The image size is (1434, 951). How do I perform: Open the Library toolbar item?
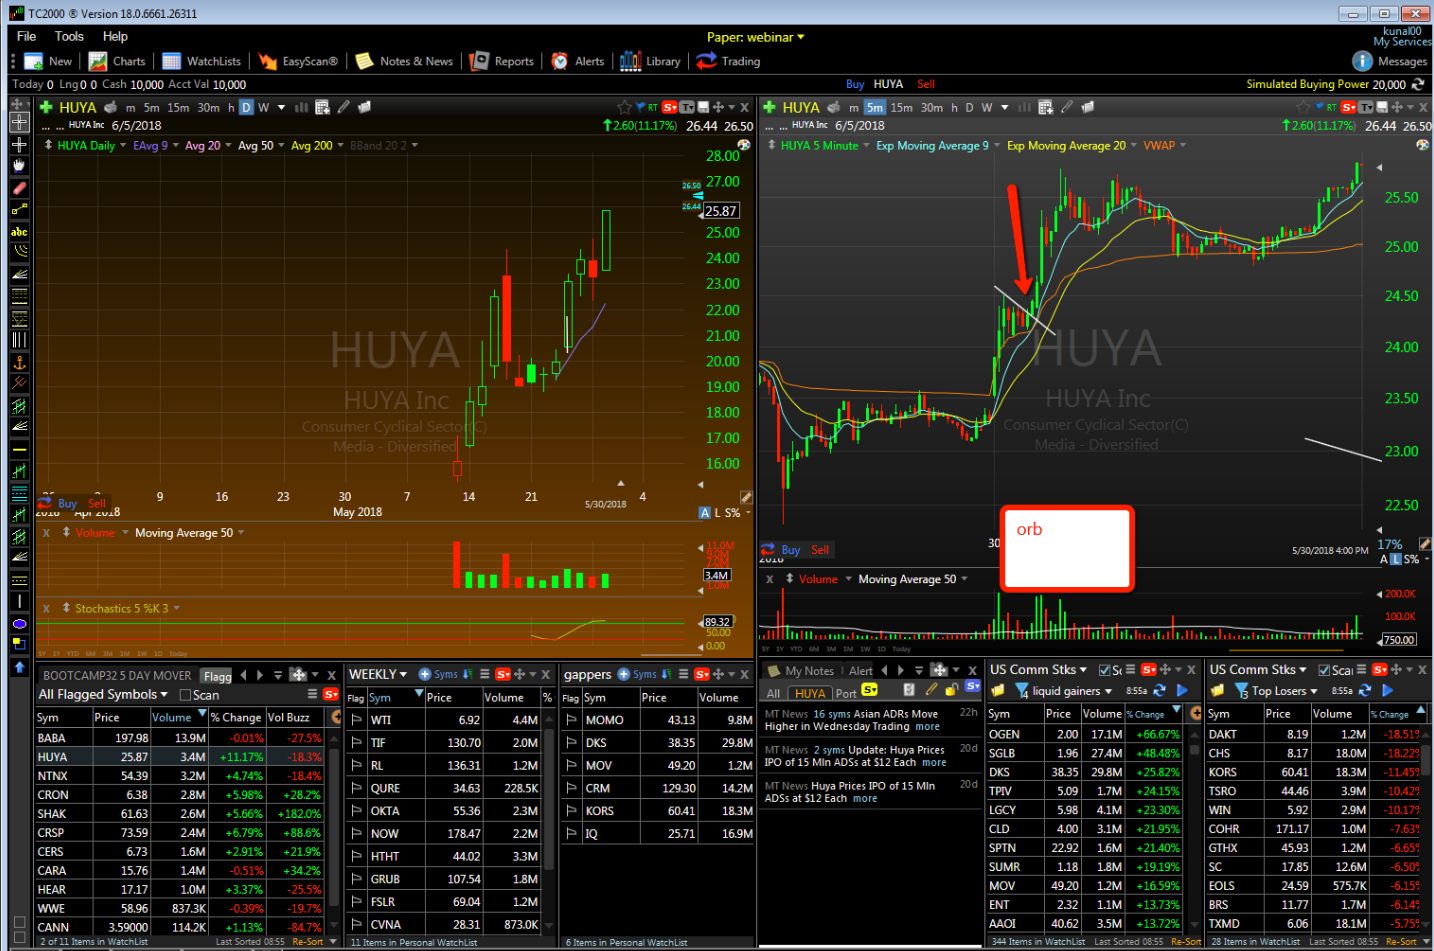pos(650,61)
